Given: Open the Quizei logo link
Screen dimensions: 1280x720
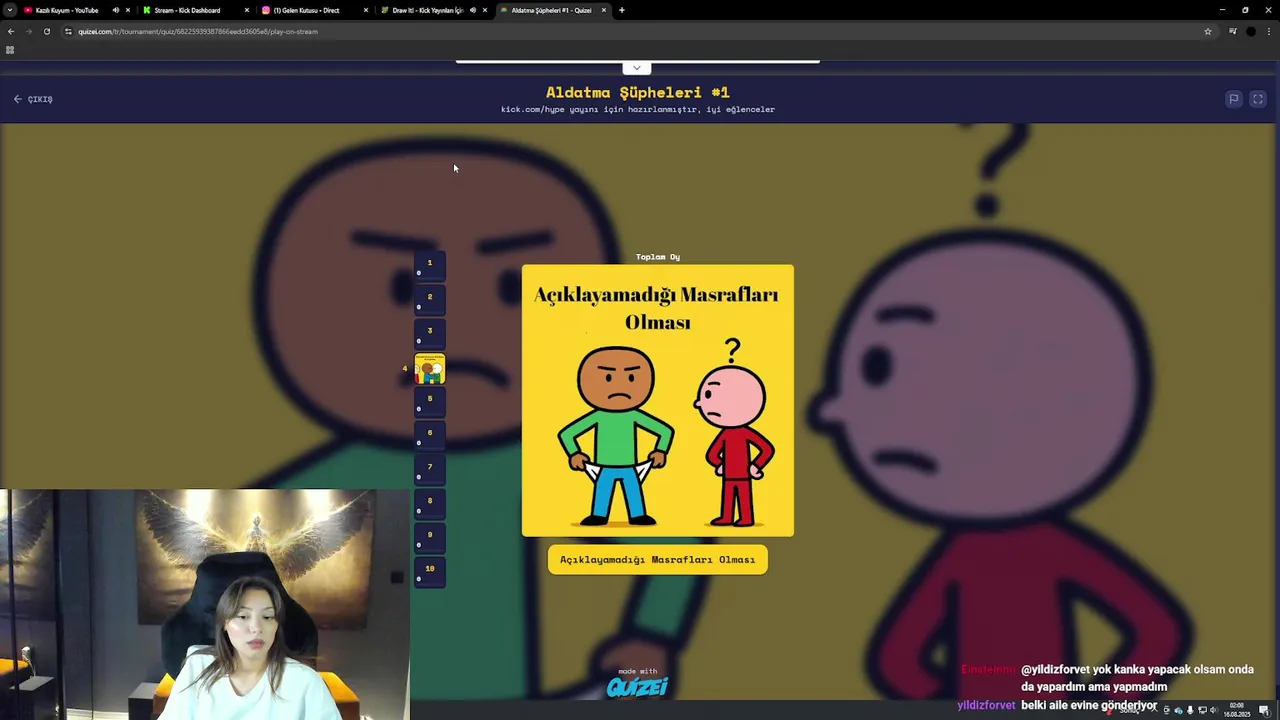Looking at the screenshot, I should (x=637, y=686).
